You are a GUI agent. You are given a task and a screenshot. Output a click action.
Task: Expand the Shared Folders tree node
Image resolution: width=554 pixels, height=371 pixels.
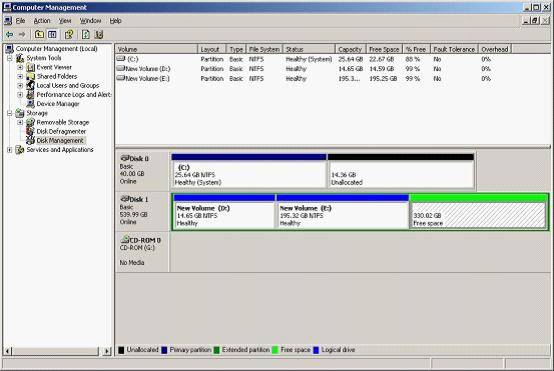[20, 76]
